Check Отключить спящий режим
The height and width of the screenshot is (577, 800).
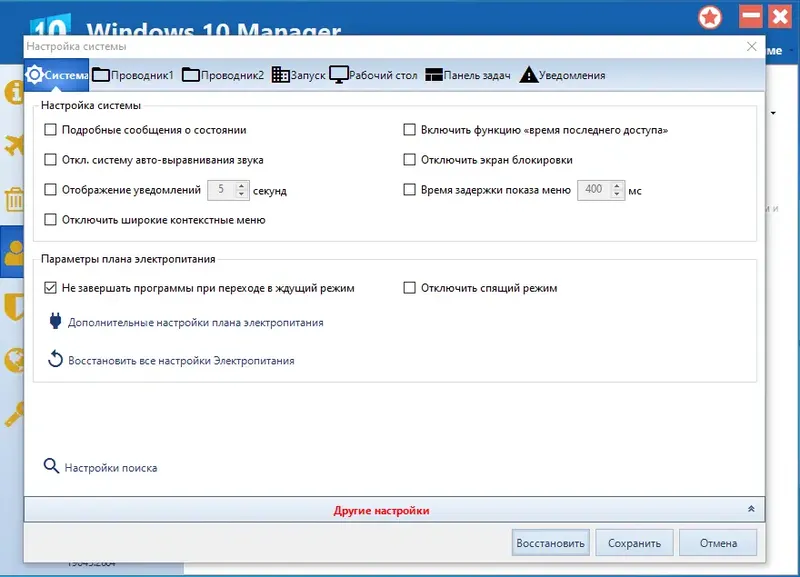pos(409,288)
